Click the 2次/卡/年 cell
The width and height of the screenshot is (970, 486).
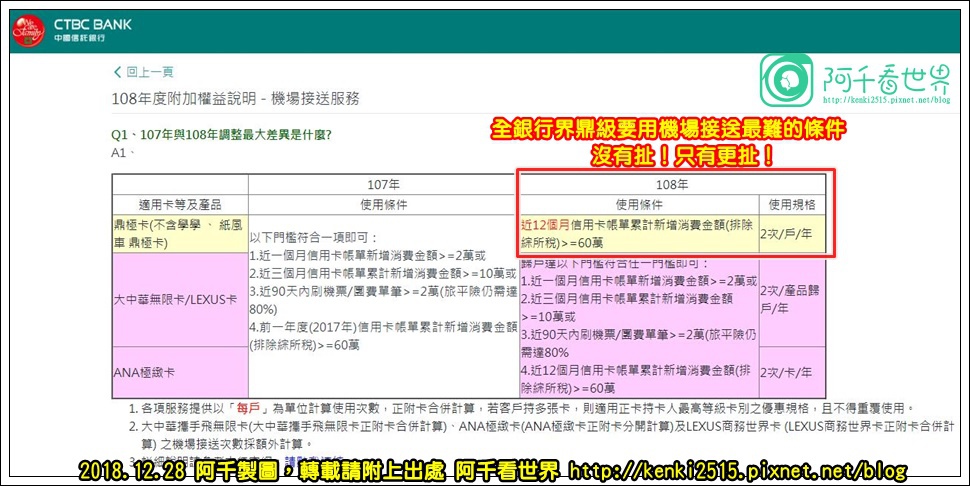click(792, 372)
